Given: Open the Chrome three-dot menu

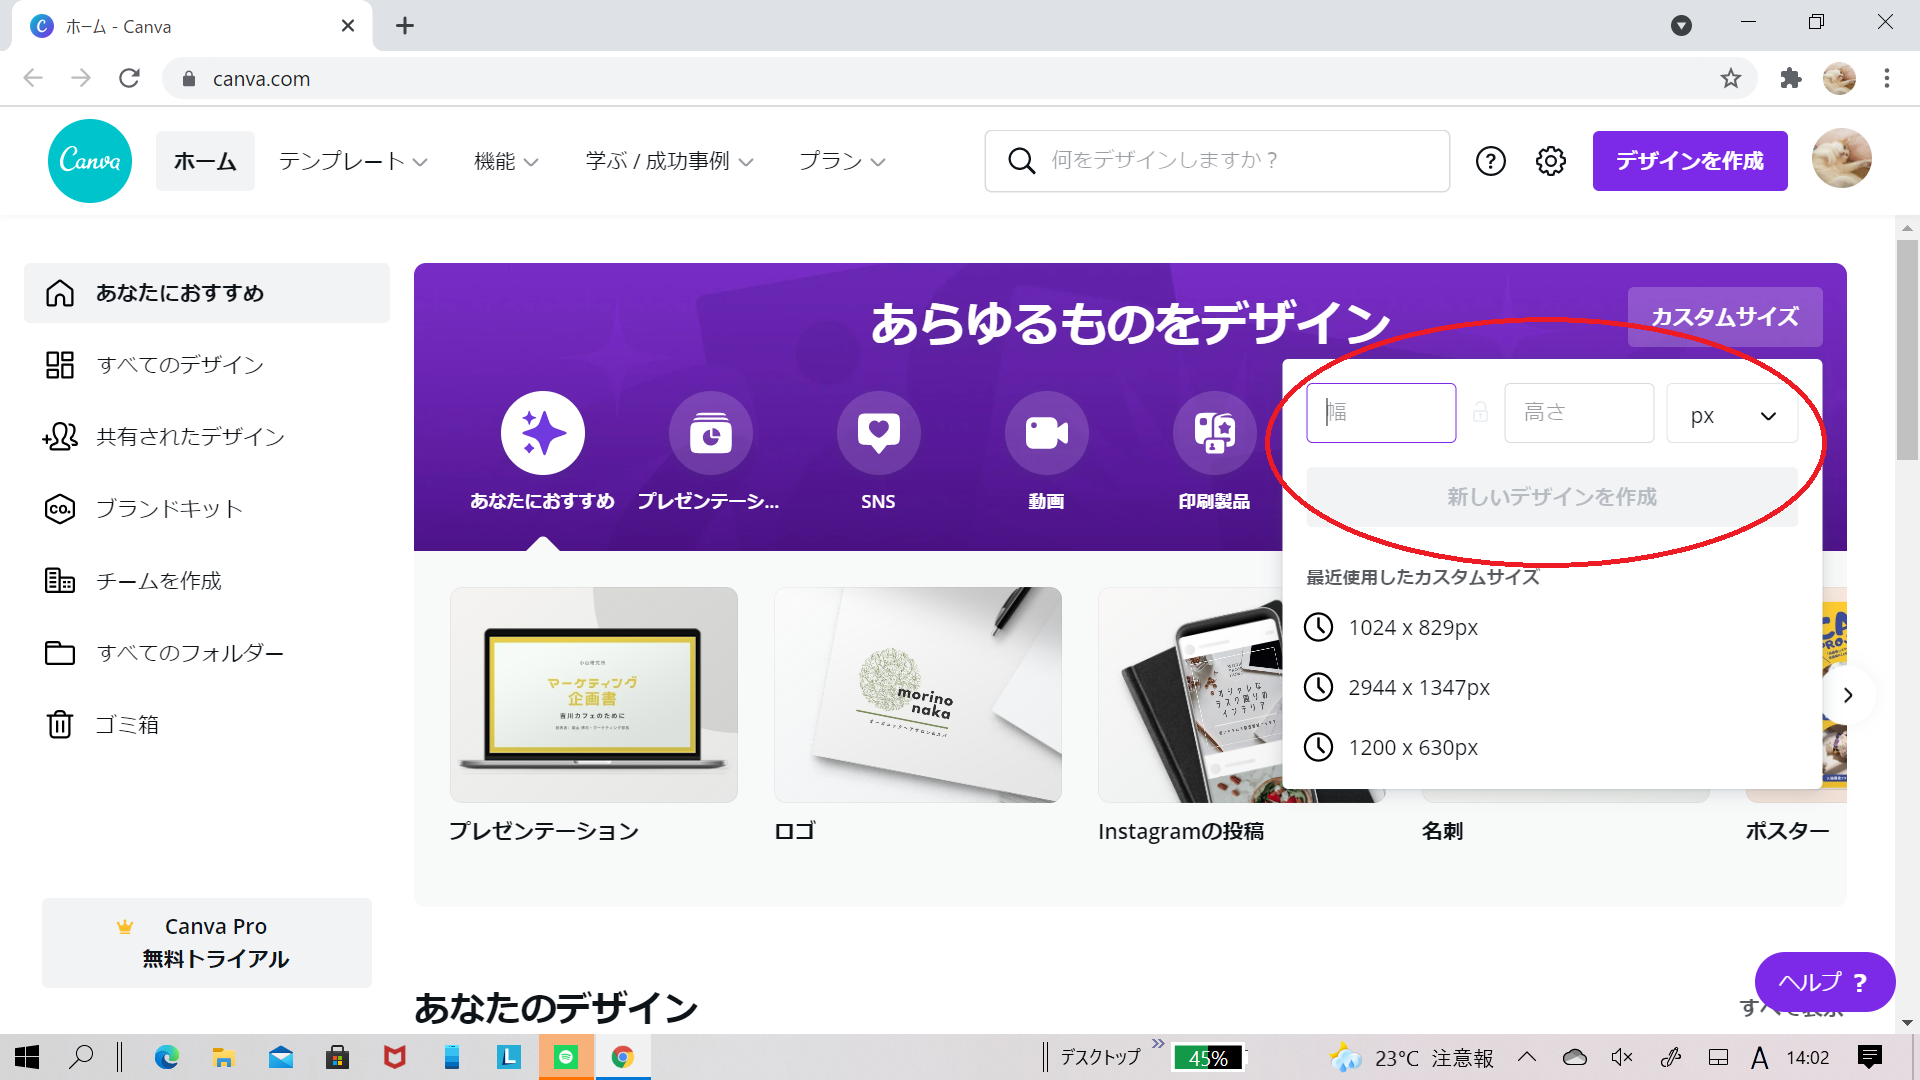Looking at the screenshot, I should (x=1887, y=78).
